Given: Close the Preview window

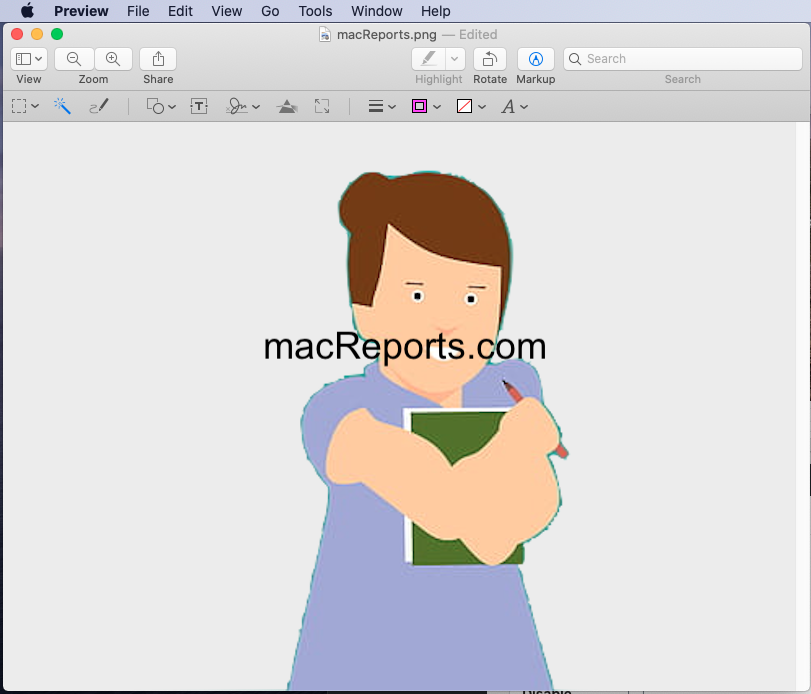Looking at the screenshot, I should [x=17, y=34].
